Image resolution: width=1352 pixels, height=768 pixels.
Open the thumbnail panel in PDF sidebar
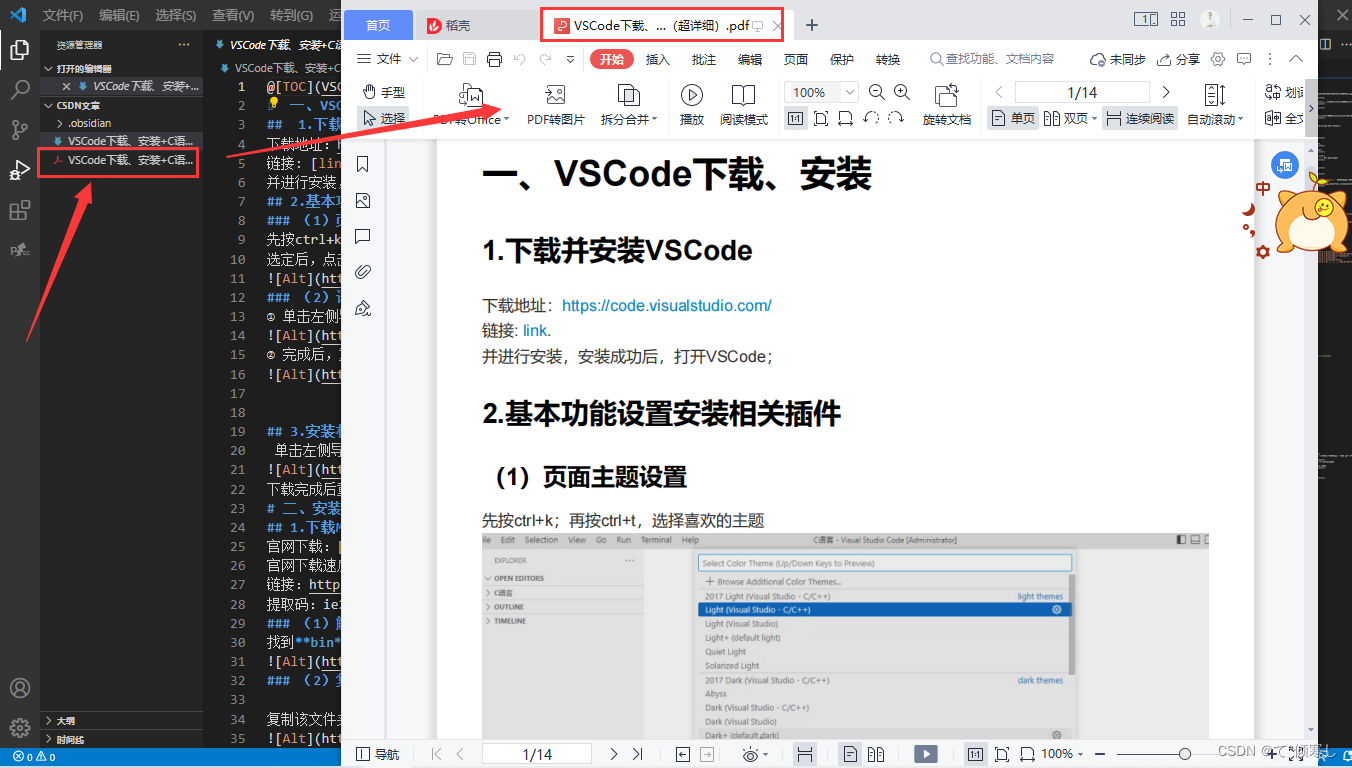[x=363, y=201]
